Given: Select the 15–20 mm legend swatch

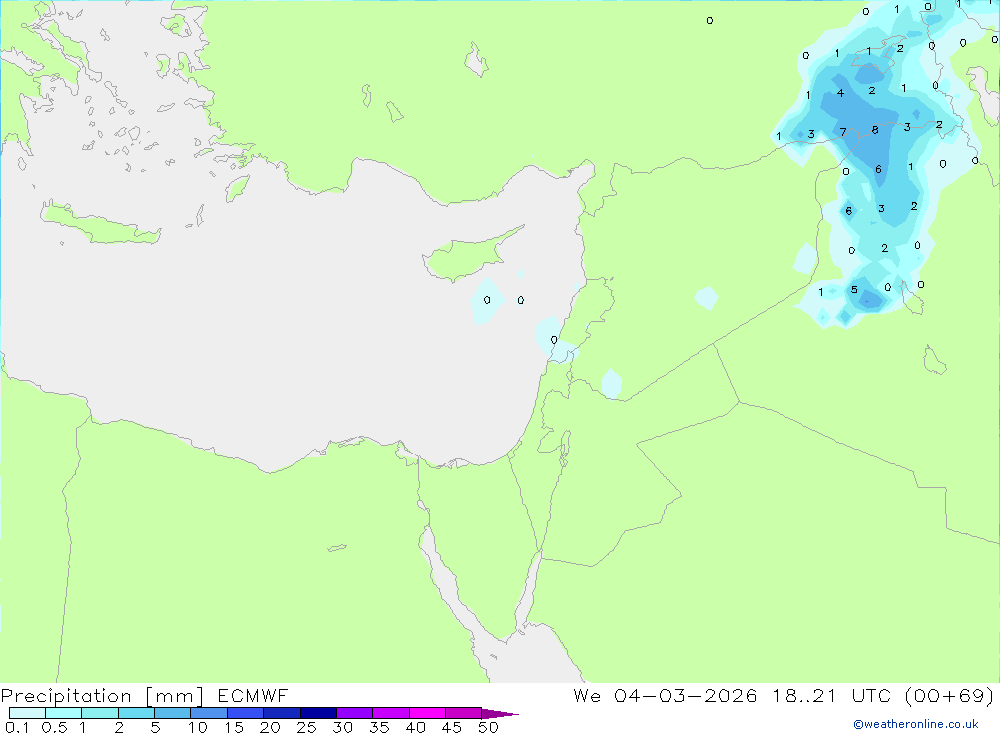Looking at the screenshot, I should (246, 713).
